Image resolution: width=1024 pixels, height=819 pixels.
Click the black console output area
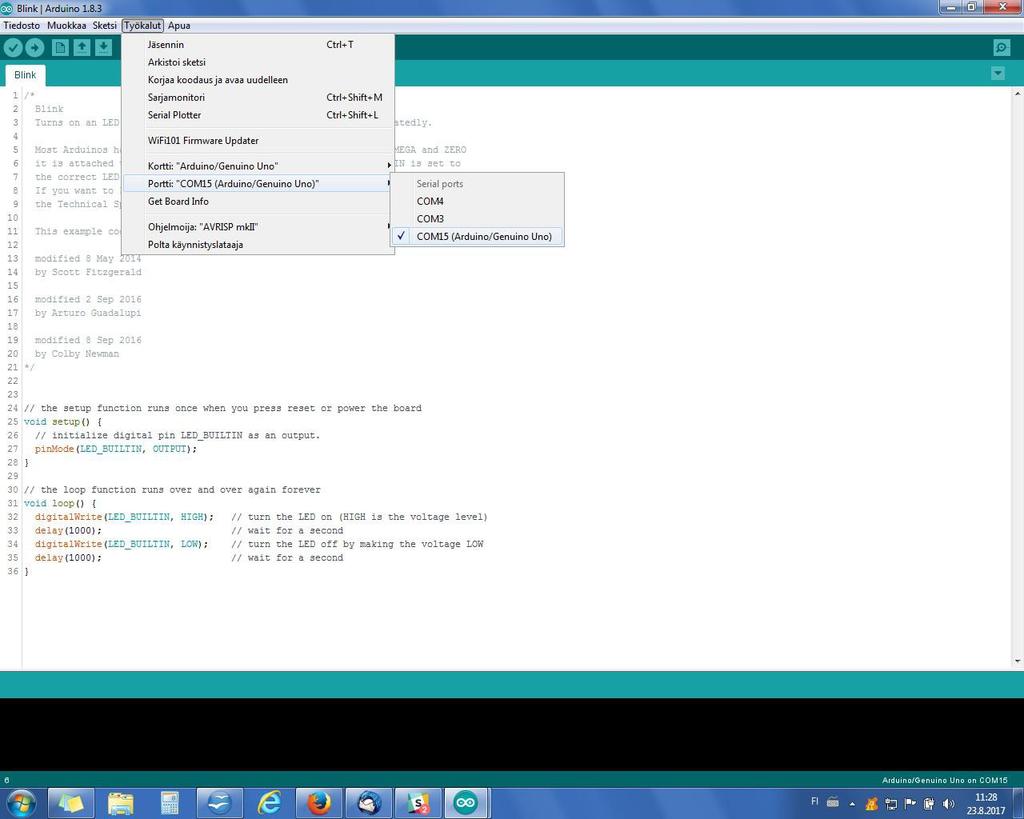pos(512,734)
